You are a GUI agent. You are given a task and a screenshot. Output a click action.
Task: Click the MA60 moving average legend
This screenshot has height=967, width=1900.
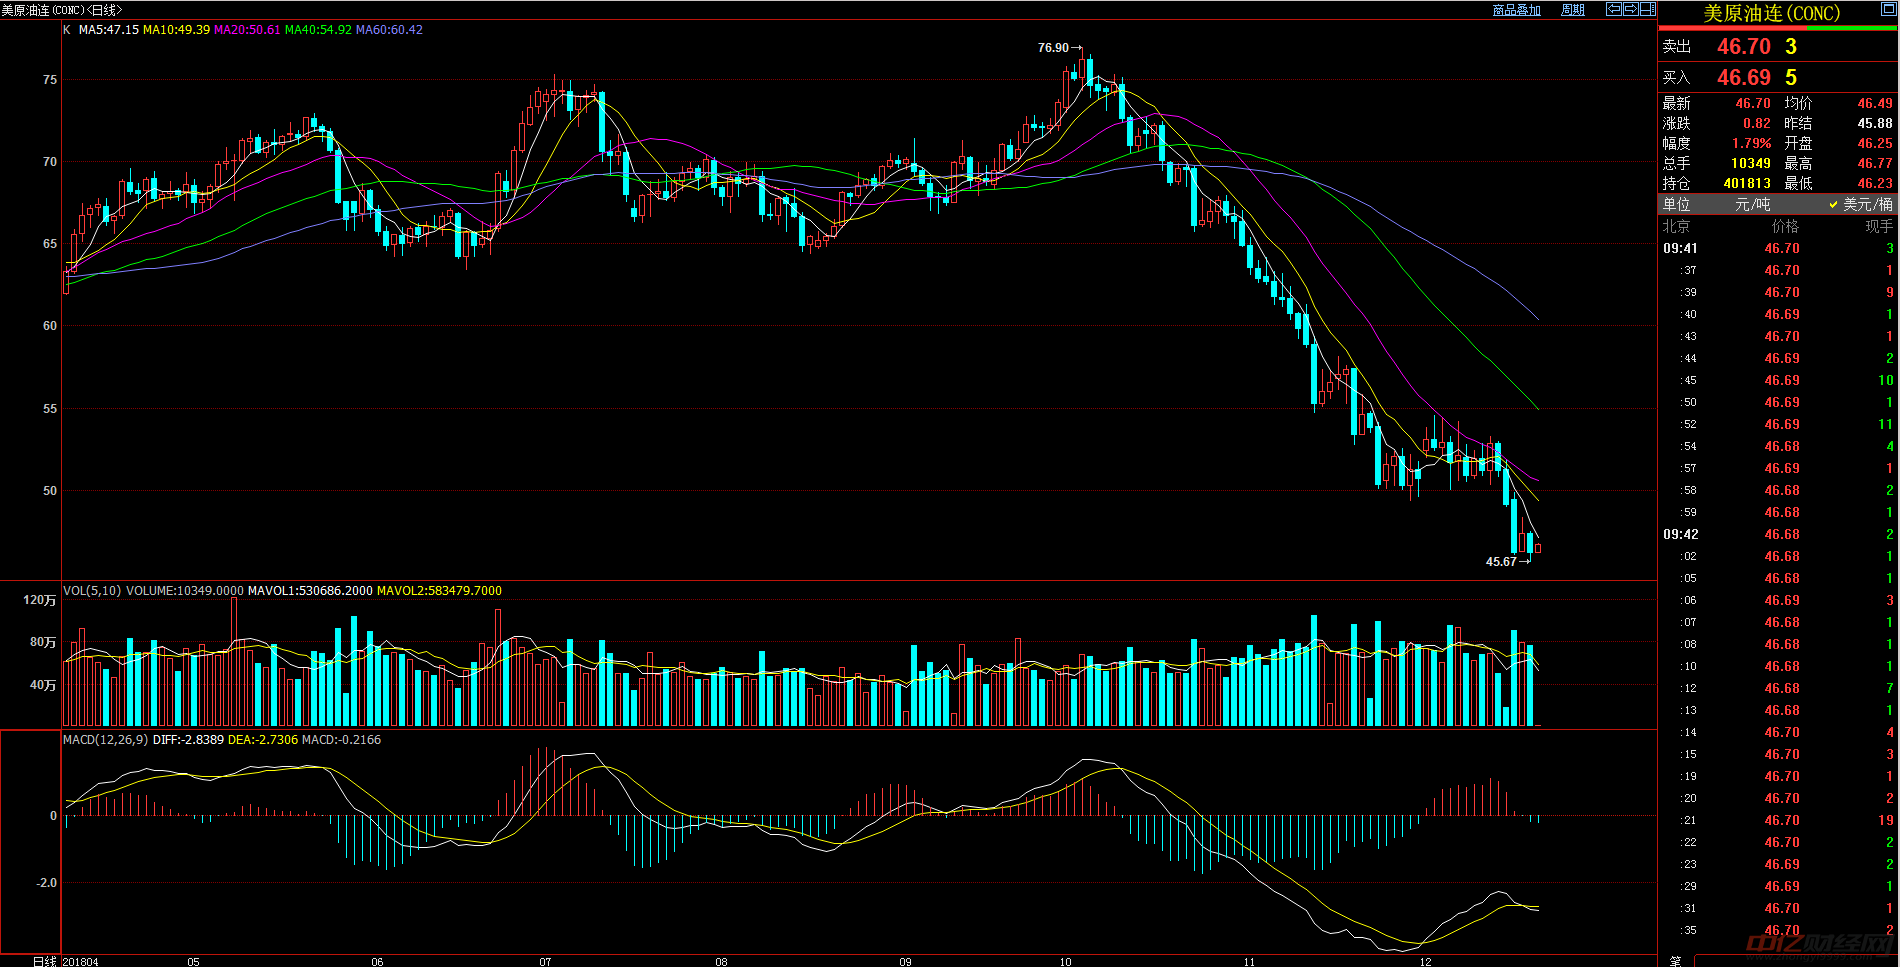coord(389,30)
